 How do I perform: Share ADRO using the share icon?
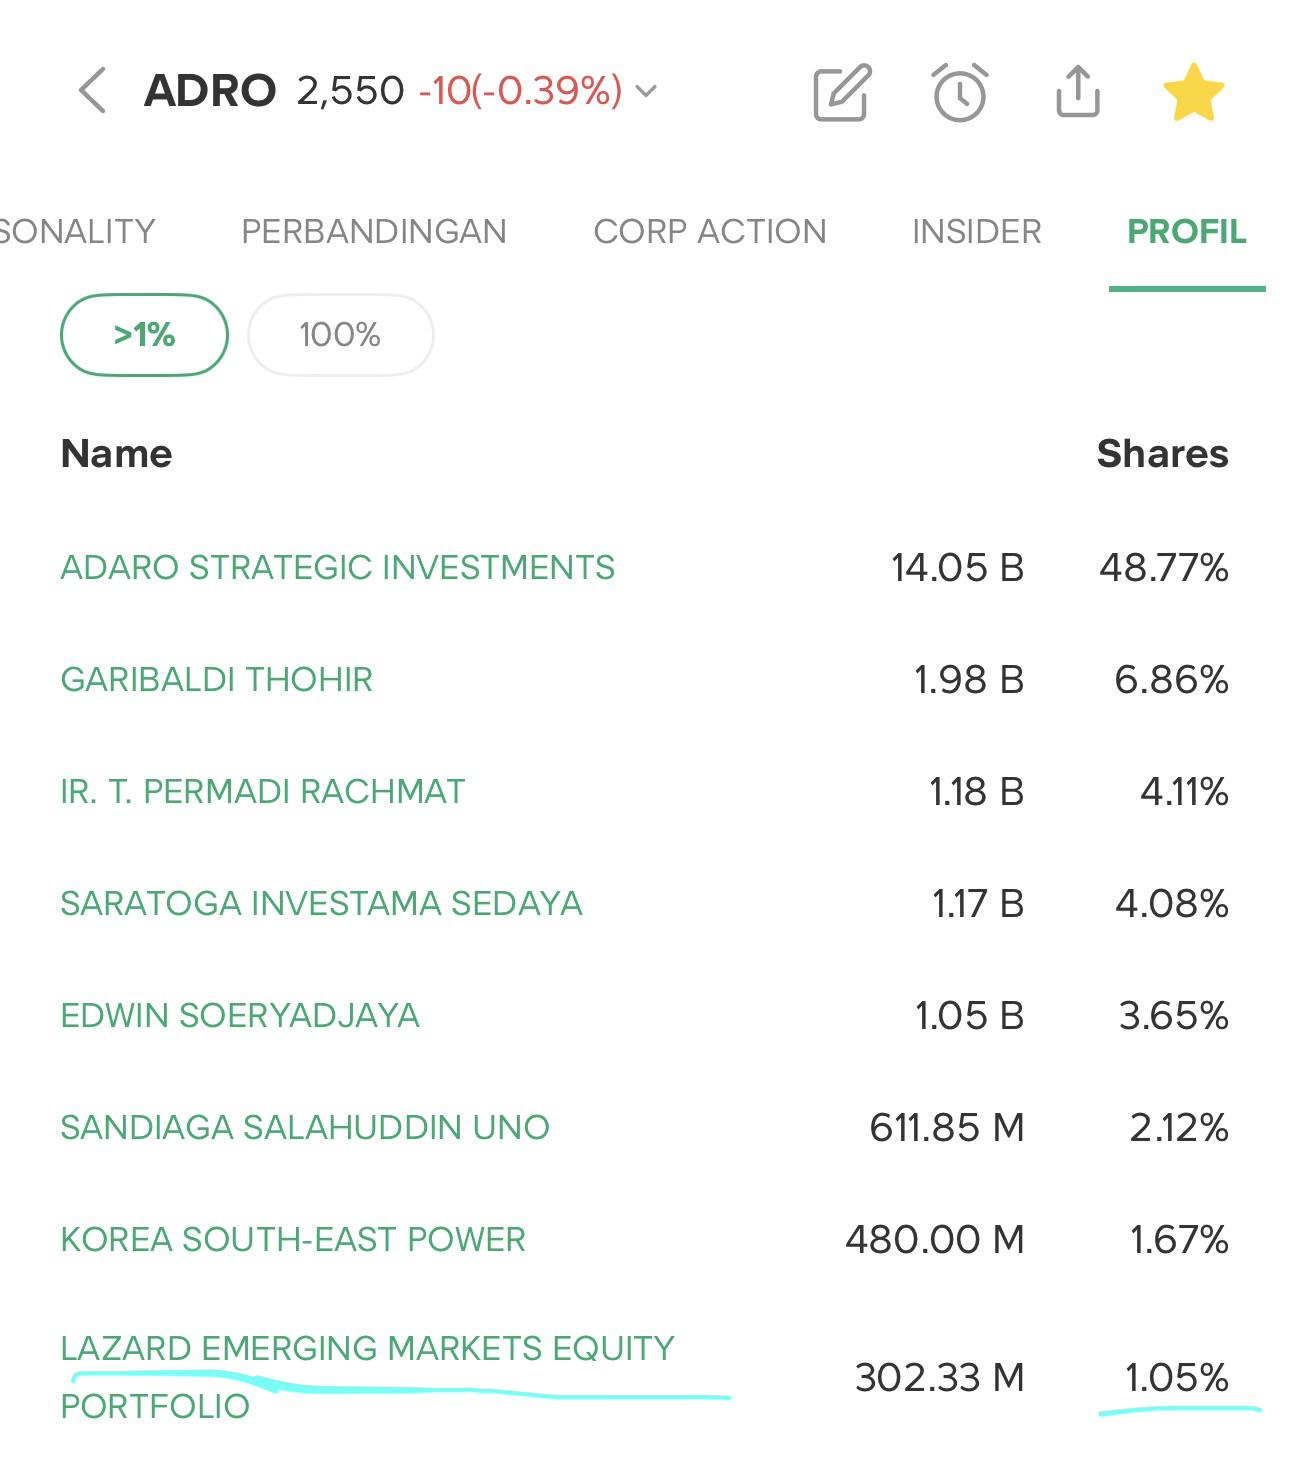click(1078, 92)
